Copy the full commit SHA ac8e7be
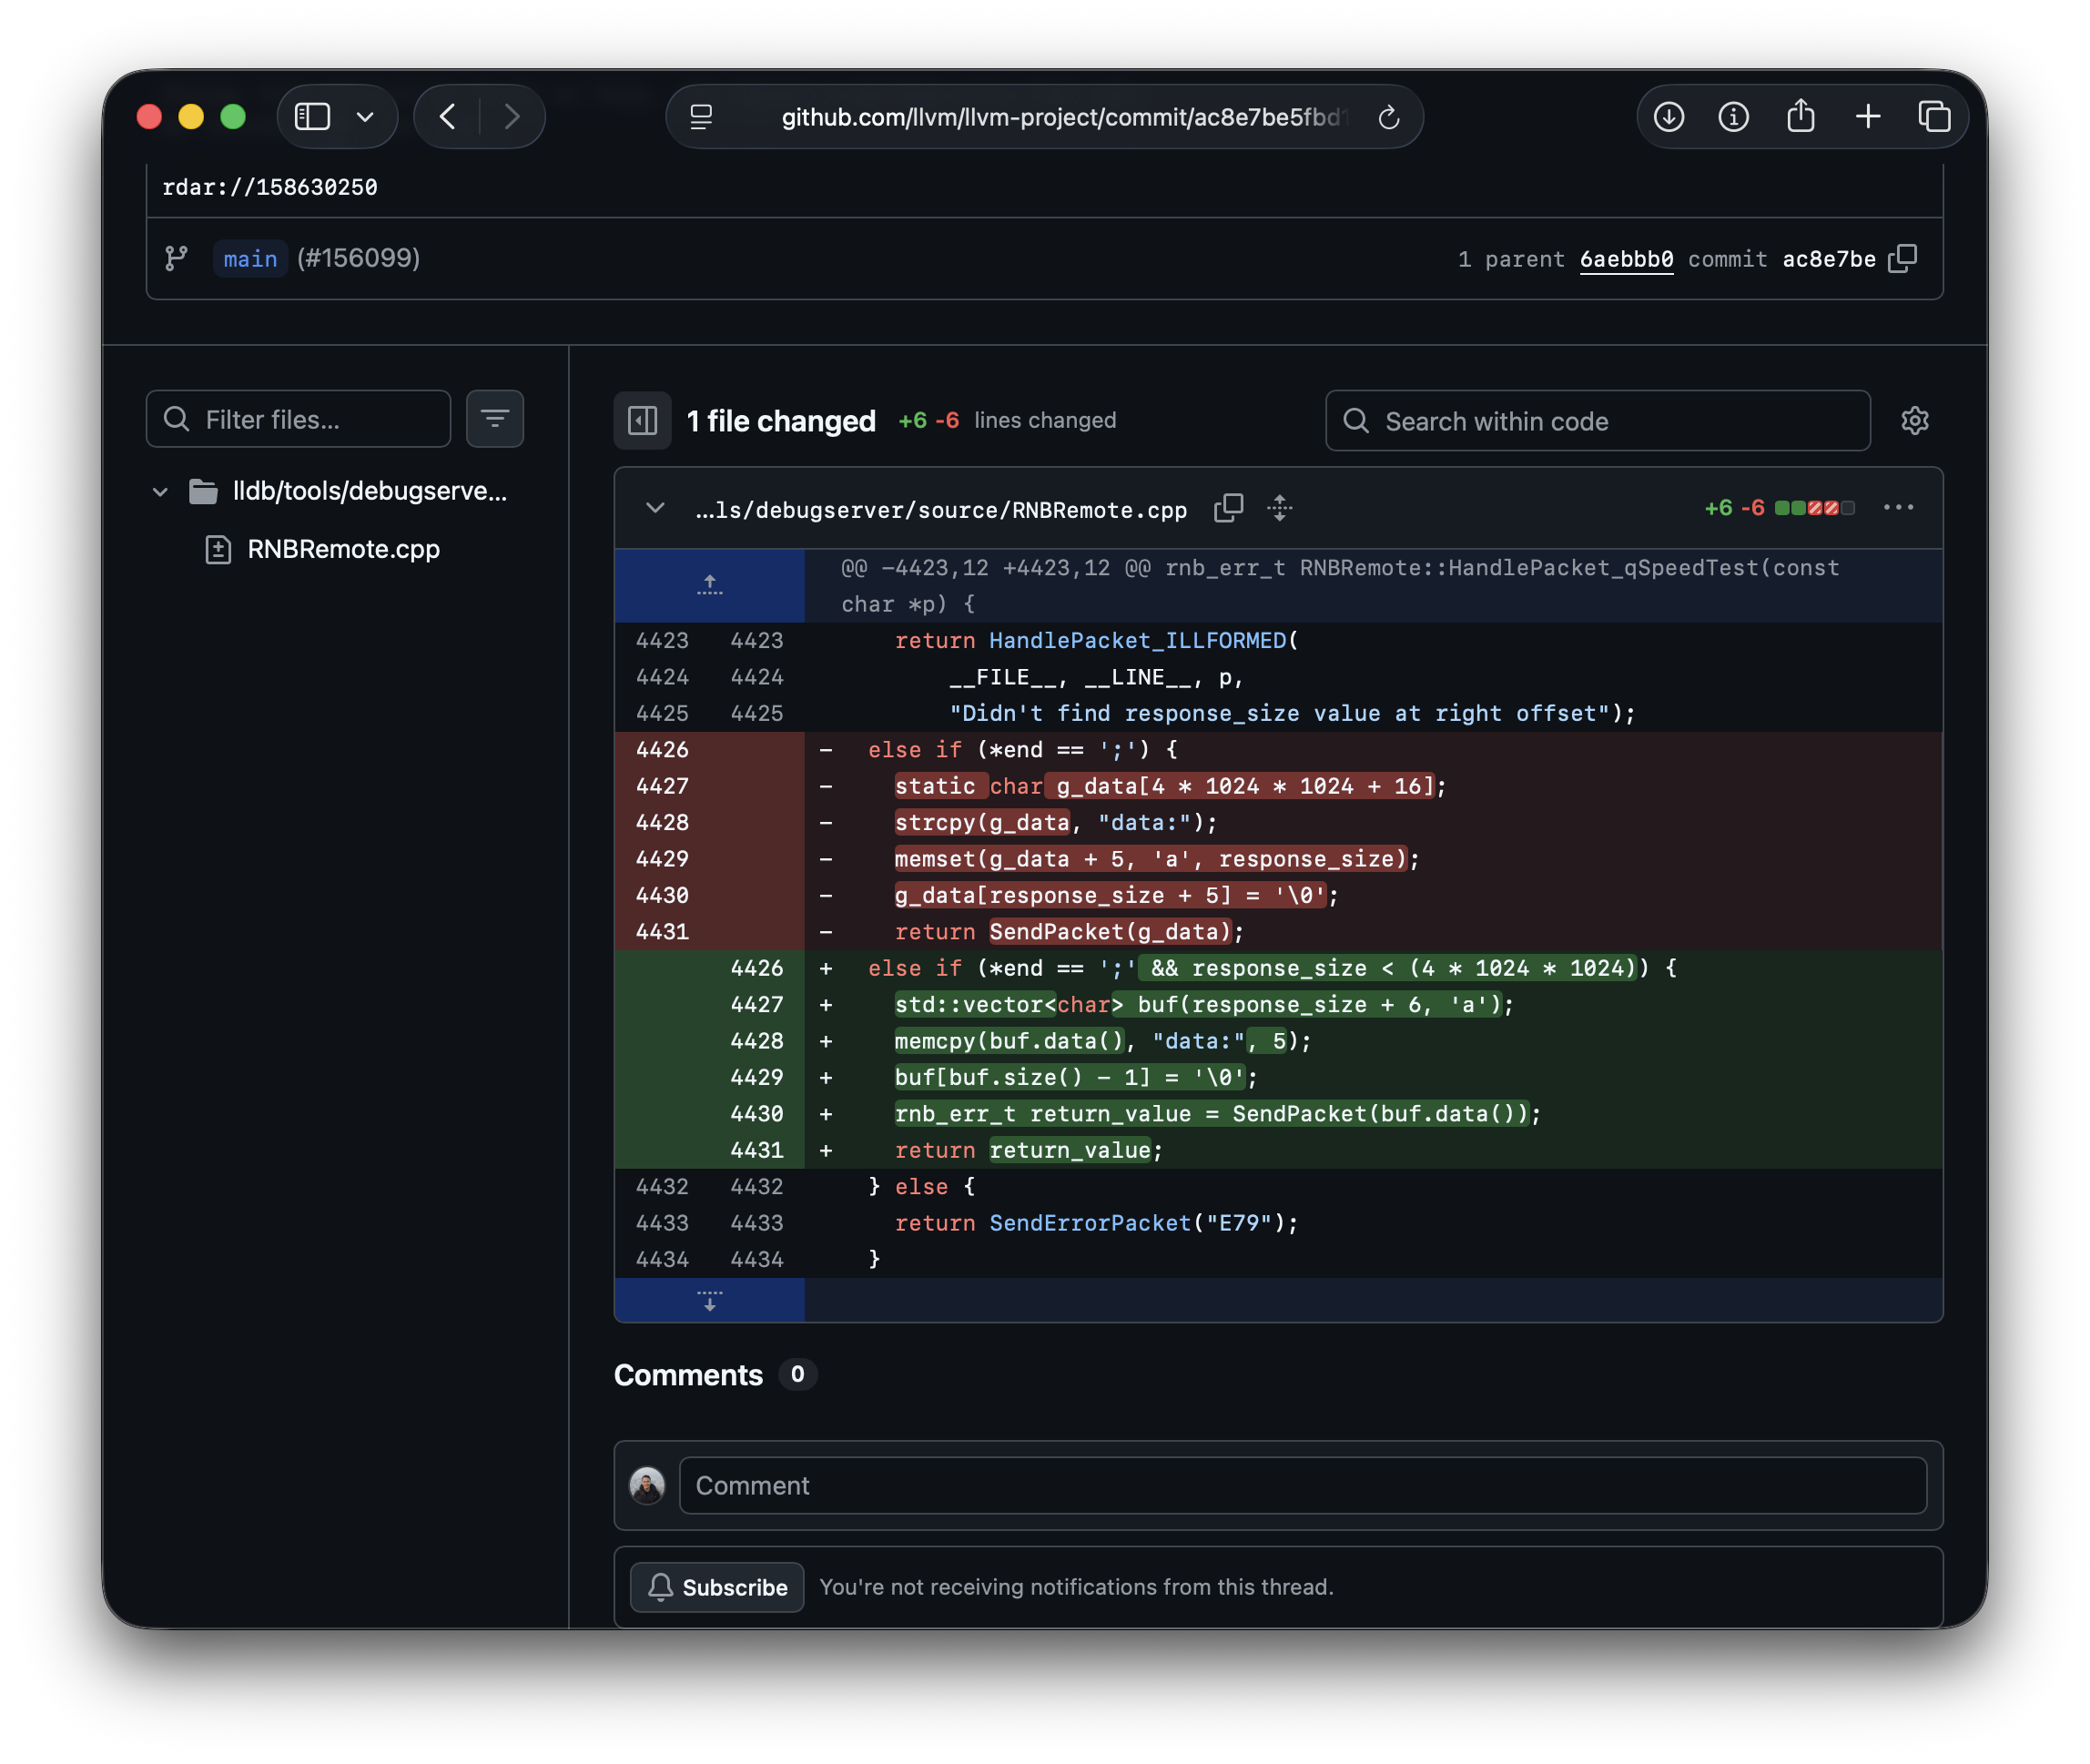This screenshot has height=1764, width=2090. tap(1902, 259)
